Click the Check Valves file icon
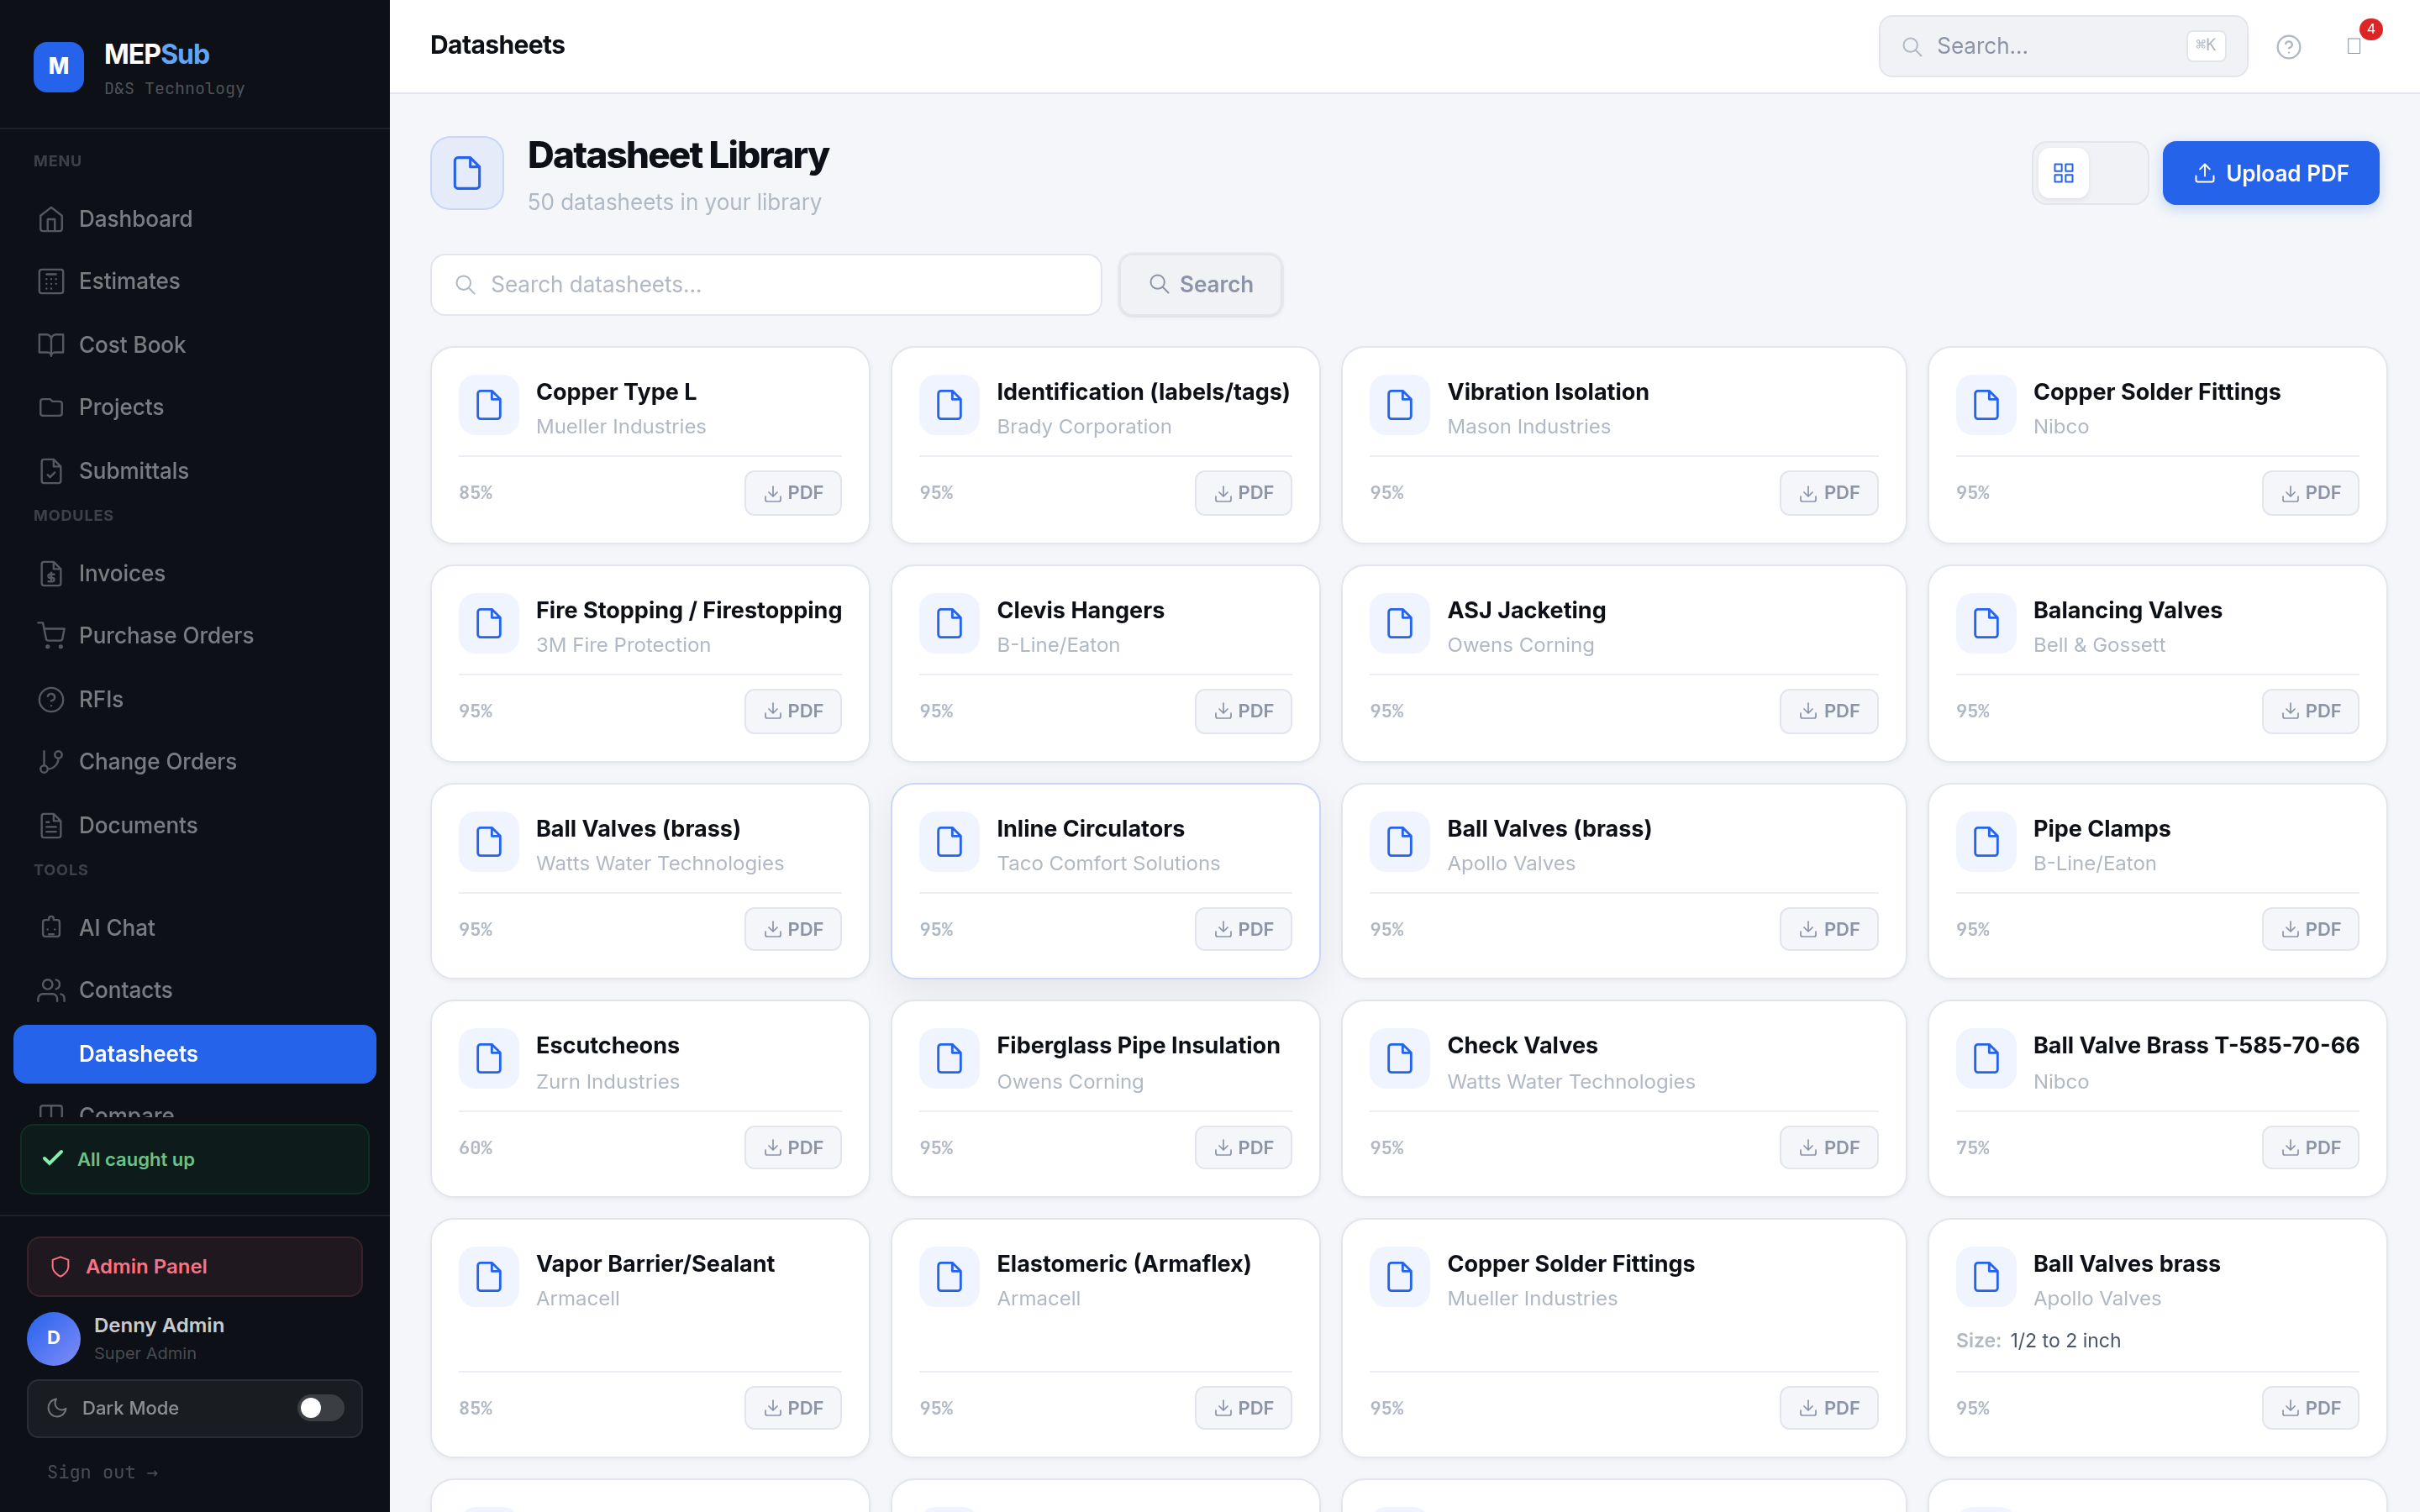This screenshot has width=2420, height=1512. pyautogui.click(x=1400, y=1058)
